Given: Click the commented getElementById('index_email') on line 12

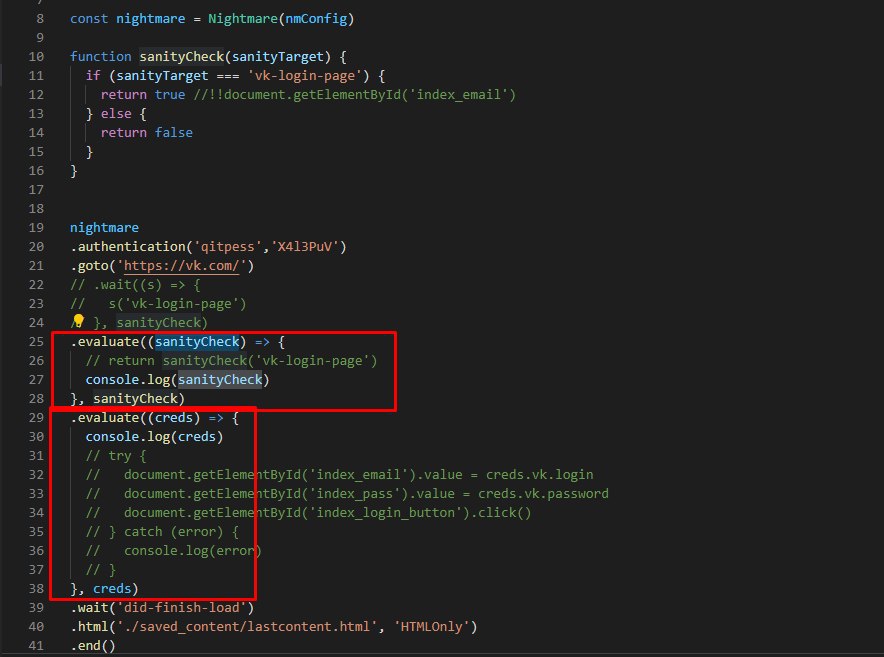Looking at the screenshot, I should (404, 95).
